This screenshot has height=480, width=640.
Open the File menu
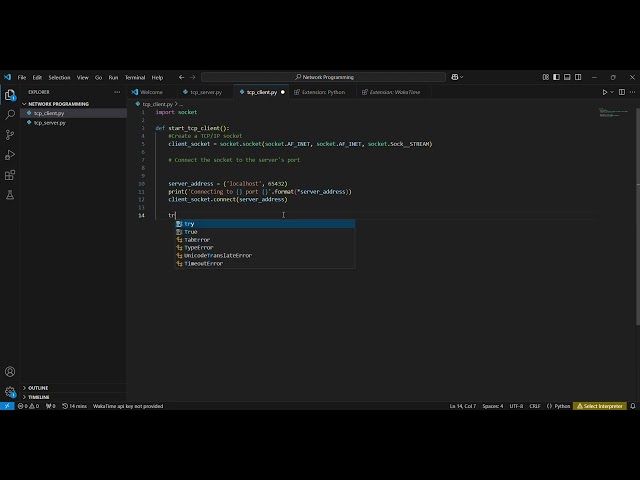click(x=22, y=77)
